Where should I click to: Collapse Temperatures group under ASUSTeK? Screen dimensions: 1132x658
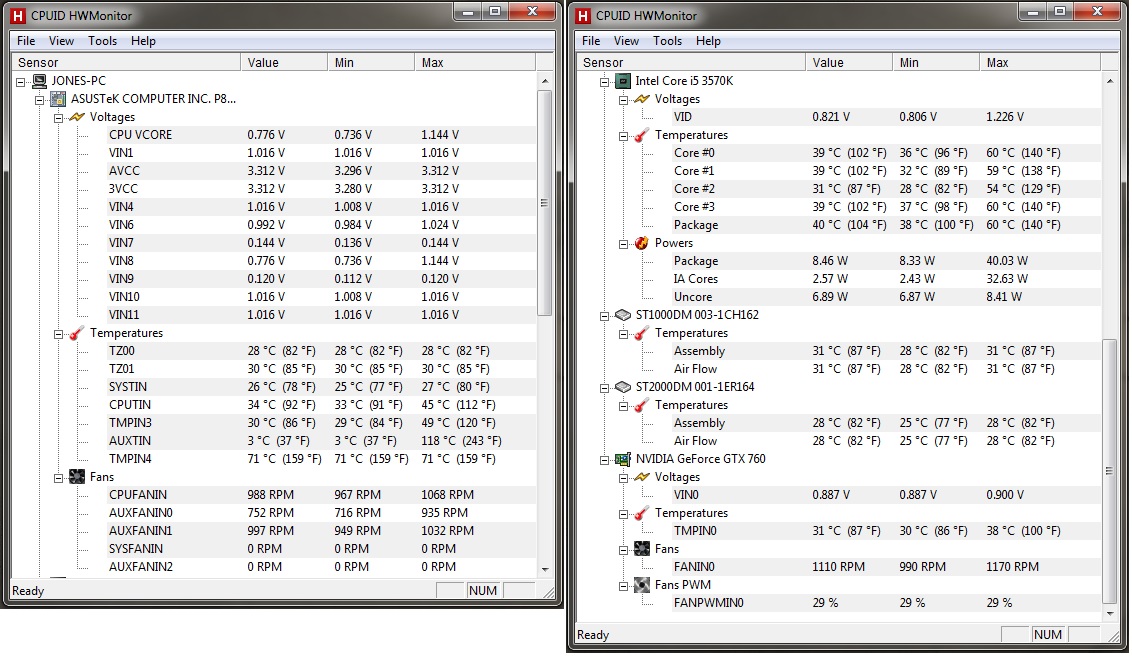pos(58,334)
